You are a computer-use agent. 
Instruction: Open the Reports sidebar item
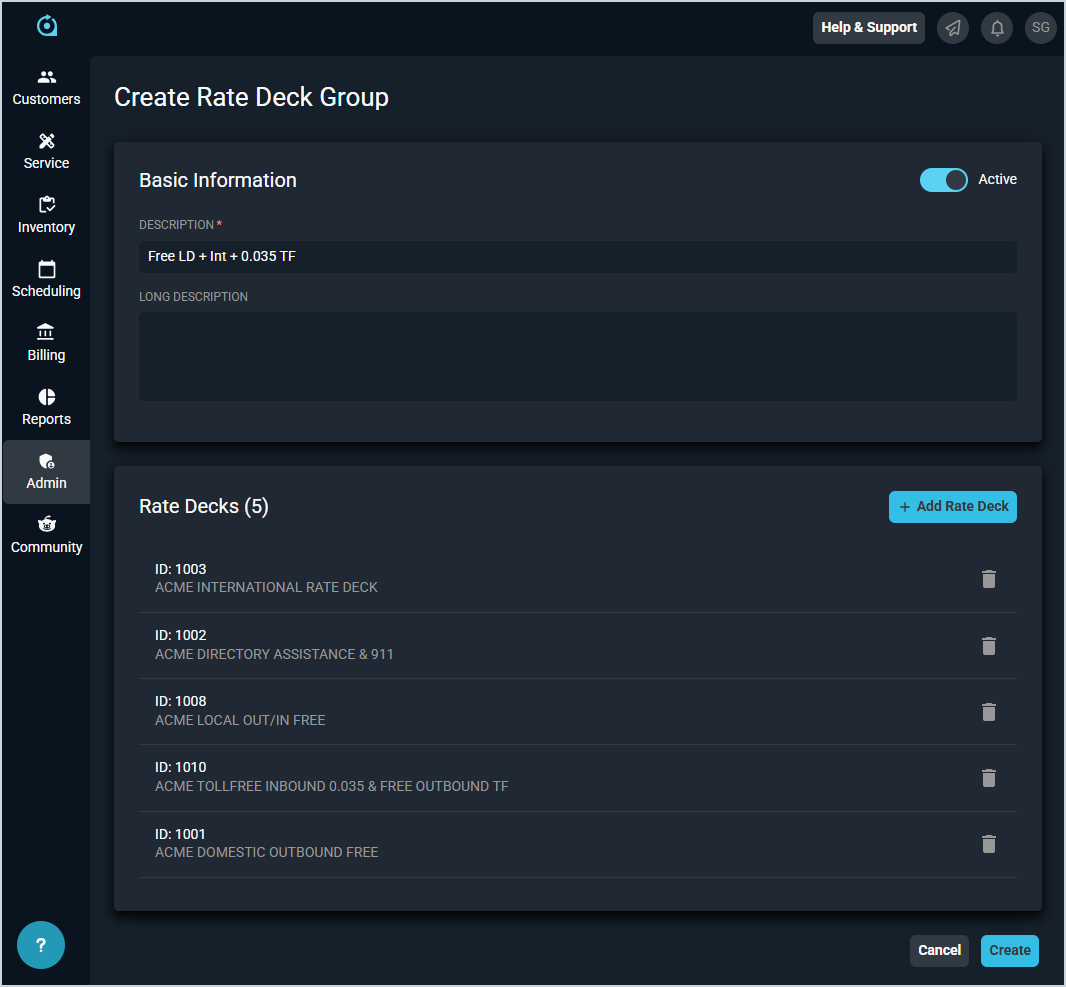point(46,408)
